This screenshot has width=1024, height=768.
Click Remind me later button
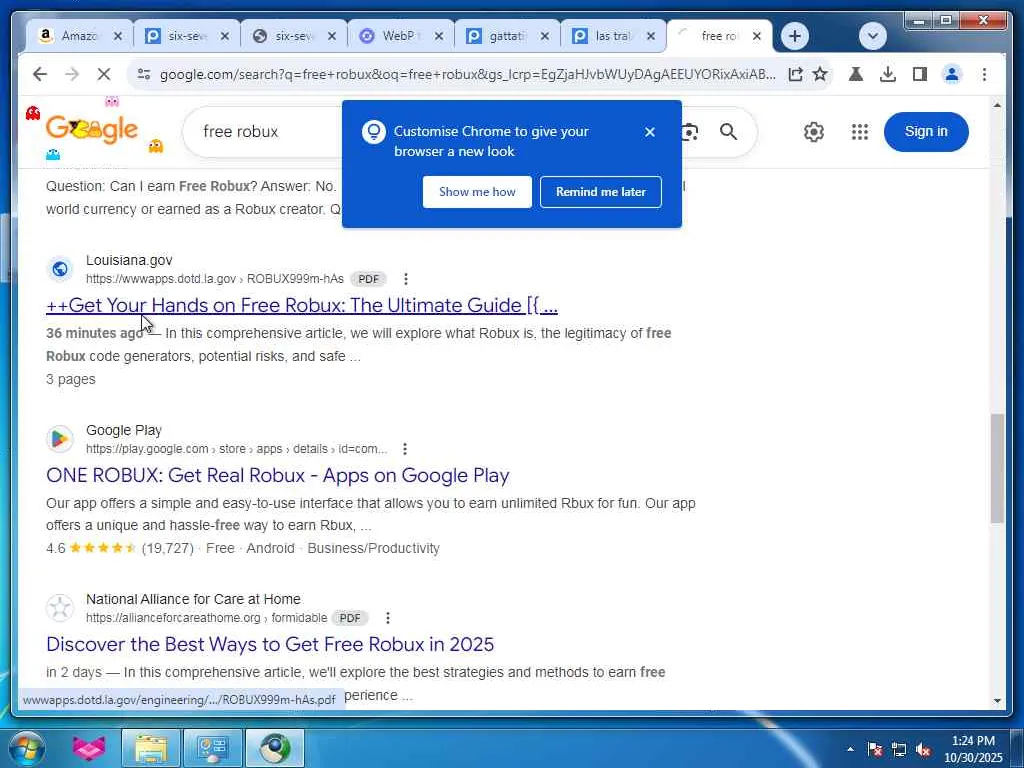click(600, 192)
